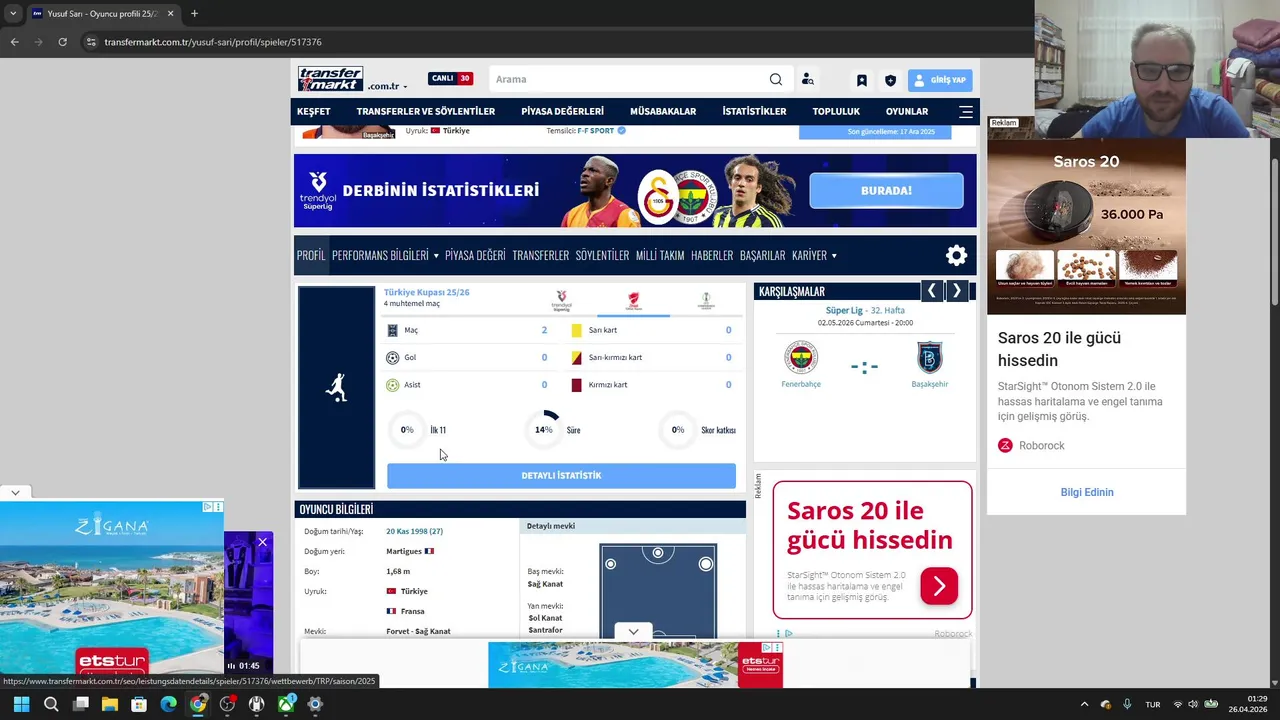
Task: Click the Giriş Yap login button
Action: coord(940,80)
